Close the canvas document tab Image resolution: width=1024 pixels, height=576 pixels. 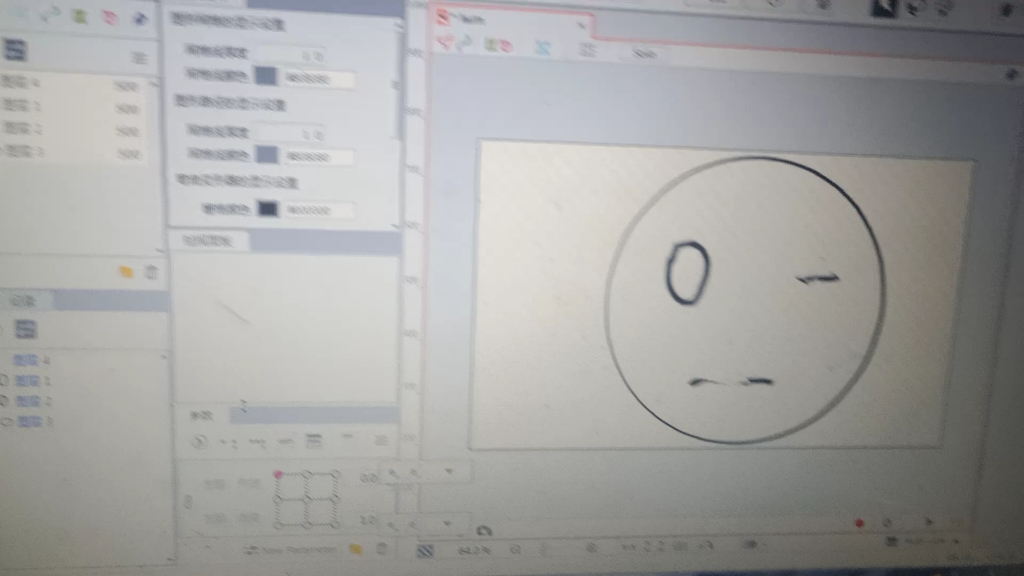point(580,25)
